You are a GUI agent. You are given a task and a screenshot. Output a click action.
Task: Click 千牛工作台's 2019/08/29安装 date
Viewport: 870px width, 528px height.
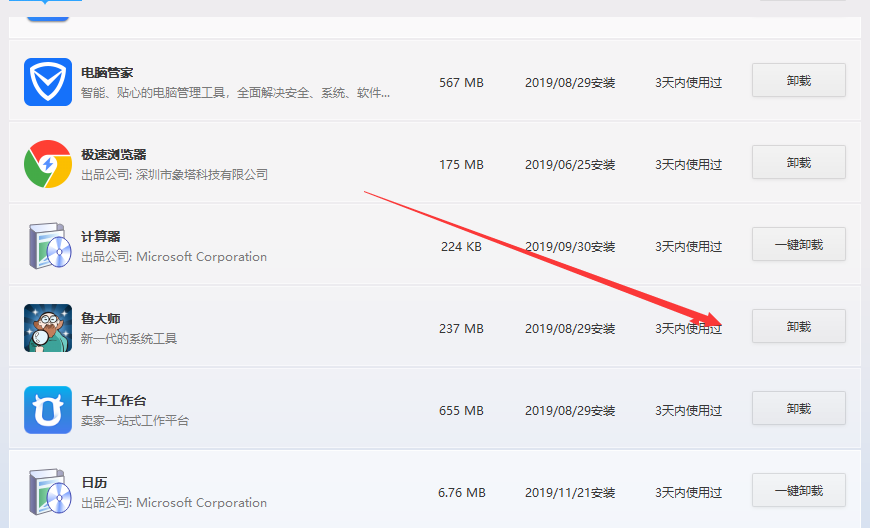tap(570, 410)
